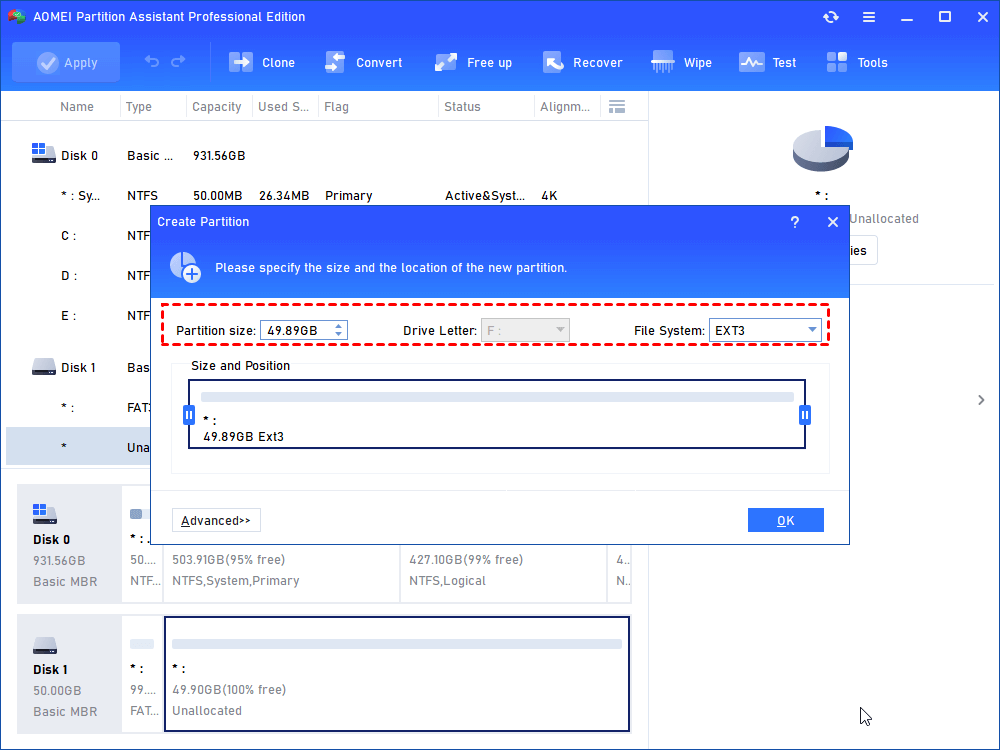1000x750 pixels.
Task: Open the Wipe tool
Action: 681,62
